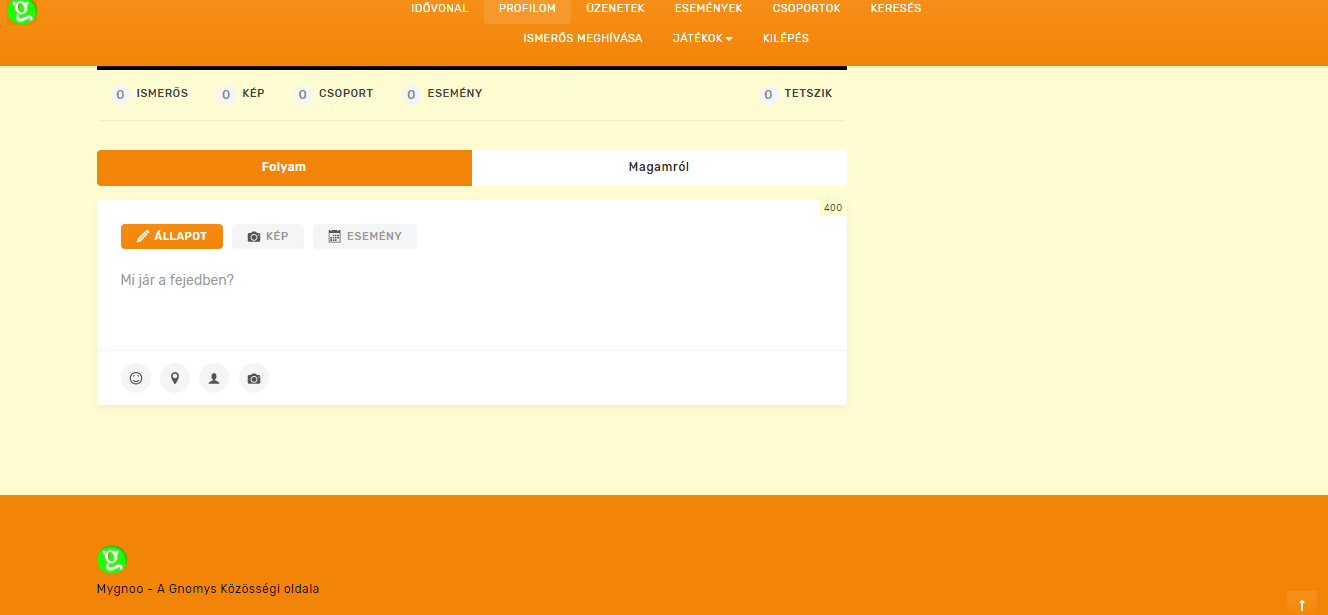1328x615 pixels.
Task: Click the smiley emoji icon
Action: pyautogui.click(x=136, y=379)
